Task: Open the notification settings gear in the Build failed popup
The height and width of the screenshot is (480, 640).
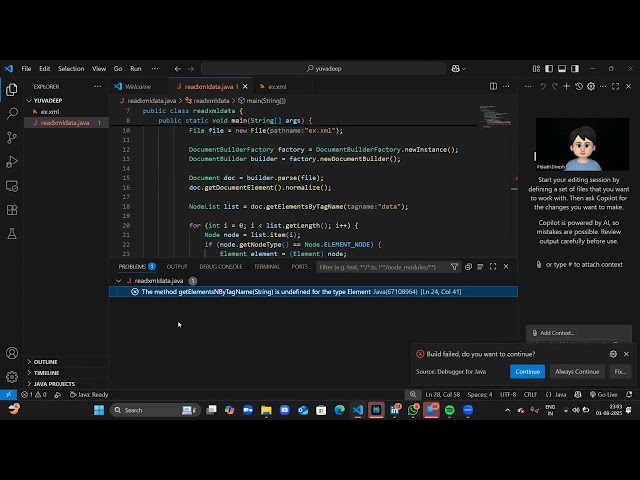Action: tap(613, 354)
